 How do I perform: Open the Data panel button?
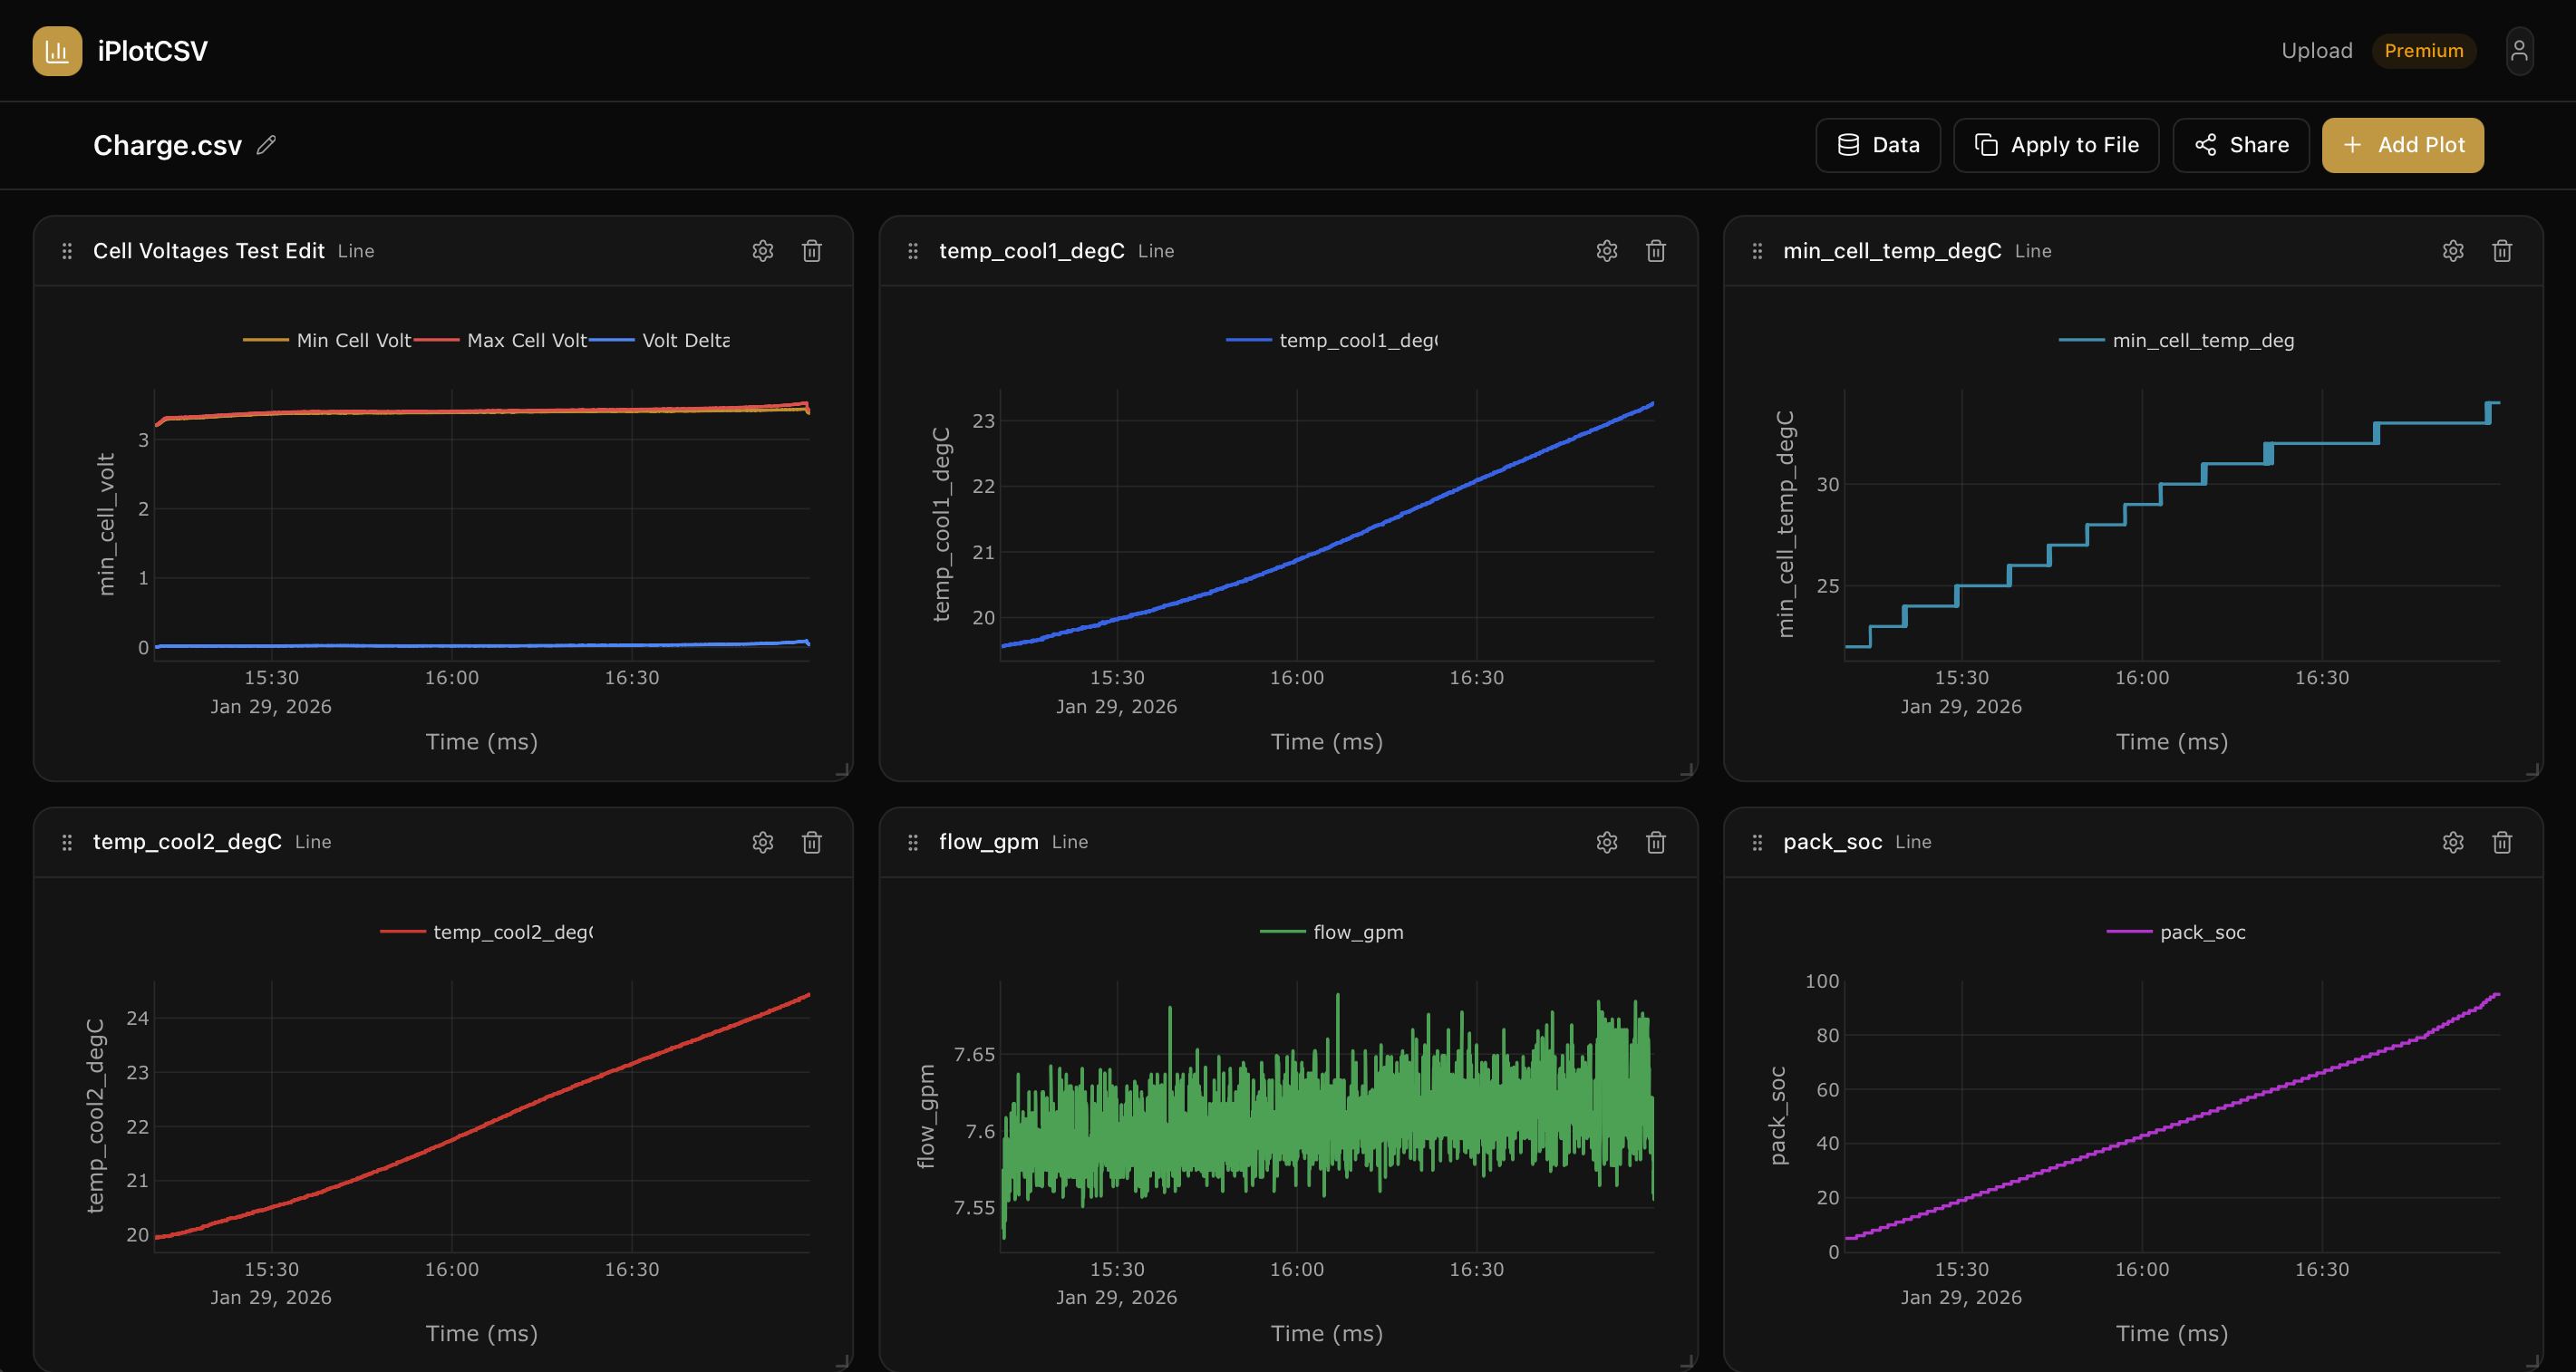[1878, 145]
